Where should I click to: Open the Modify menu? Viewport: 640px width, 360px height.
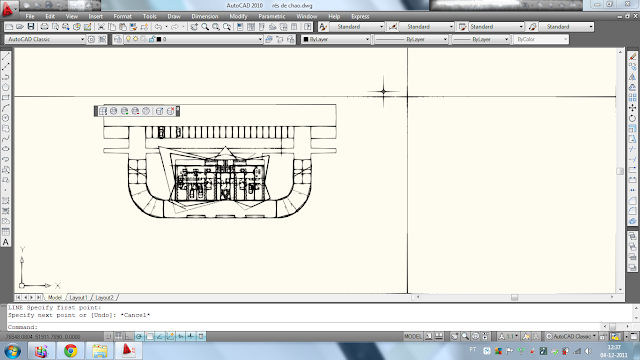pos(238,16)
